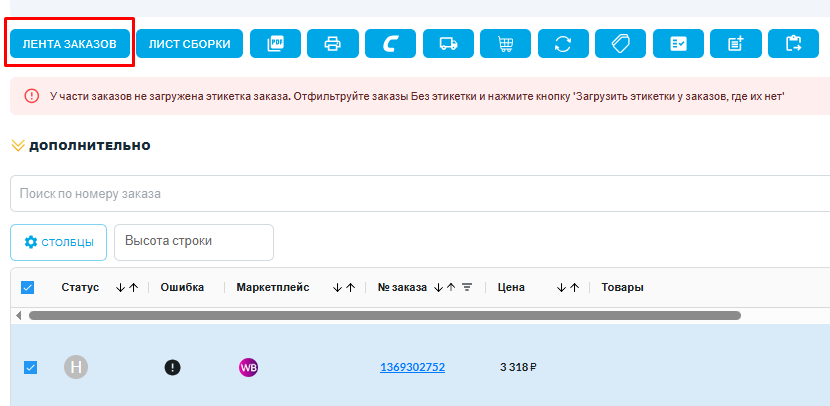Click the black error exclamation icon
The image size is (830, 406).
tap(173, 367)
